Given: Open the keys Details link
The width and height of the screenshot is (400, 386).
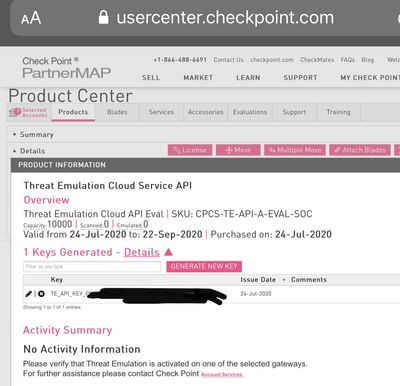Looking at the screenshot, I should [142, 252].
